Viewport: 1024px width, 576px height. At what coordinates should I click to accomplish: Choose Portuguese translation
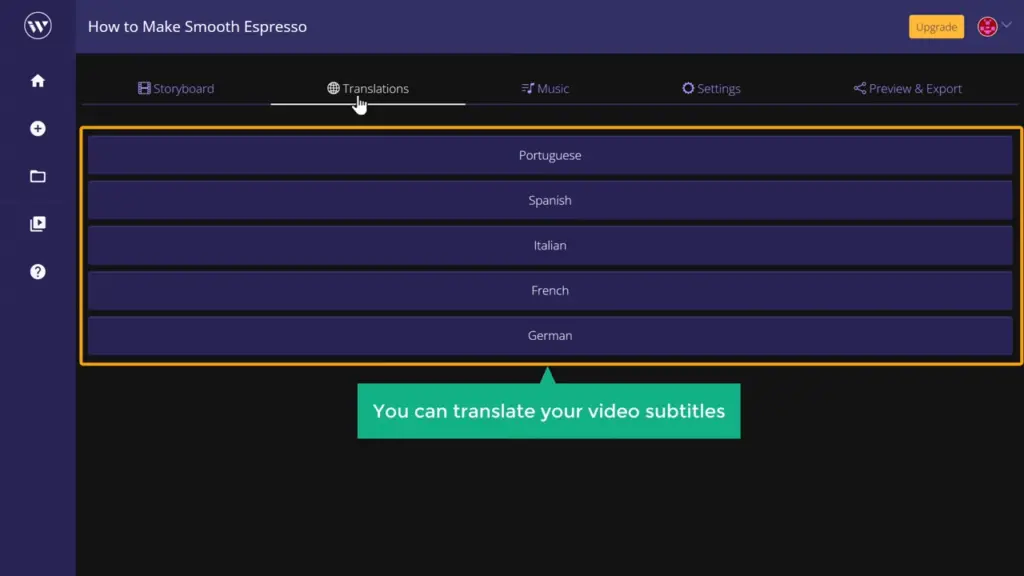[x=550, y=155]
